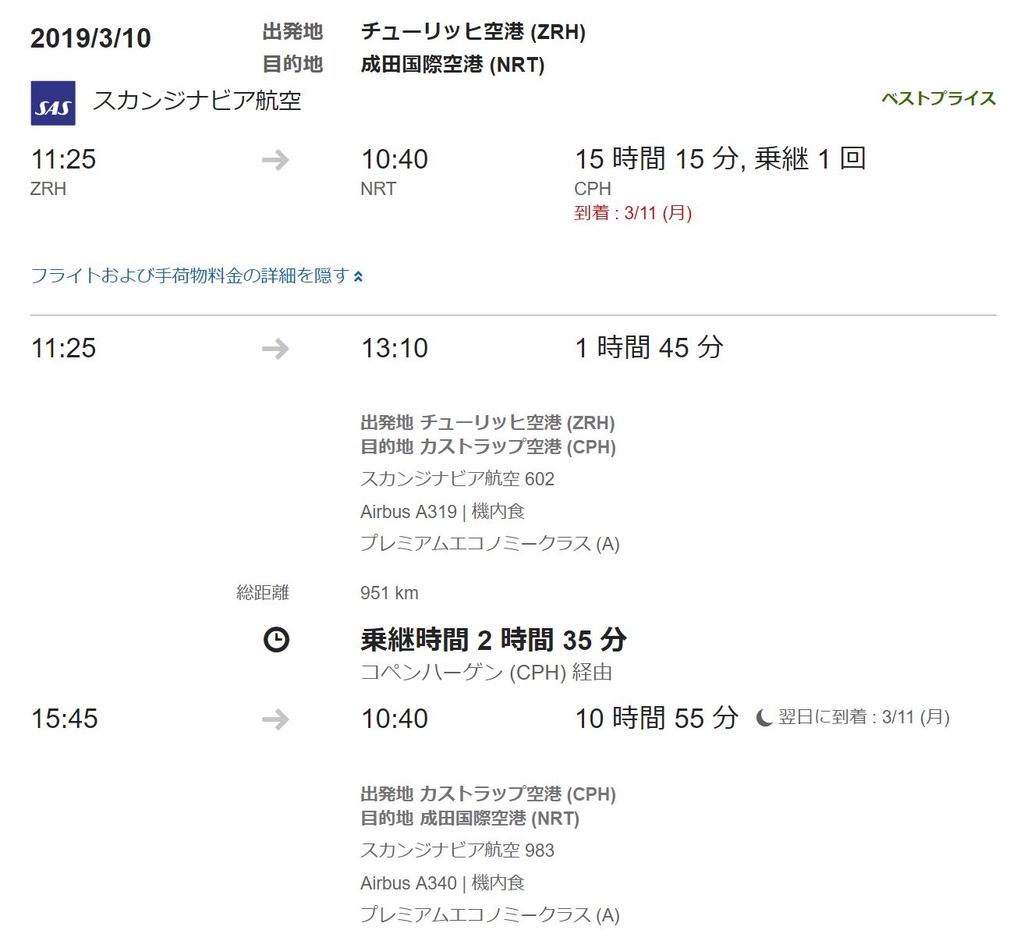
Task: Click total duration 15 時間 15 分, 乗継 1 回
Action: point(720,159)
